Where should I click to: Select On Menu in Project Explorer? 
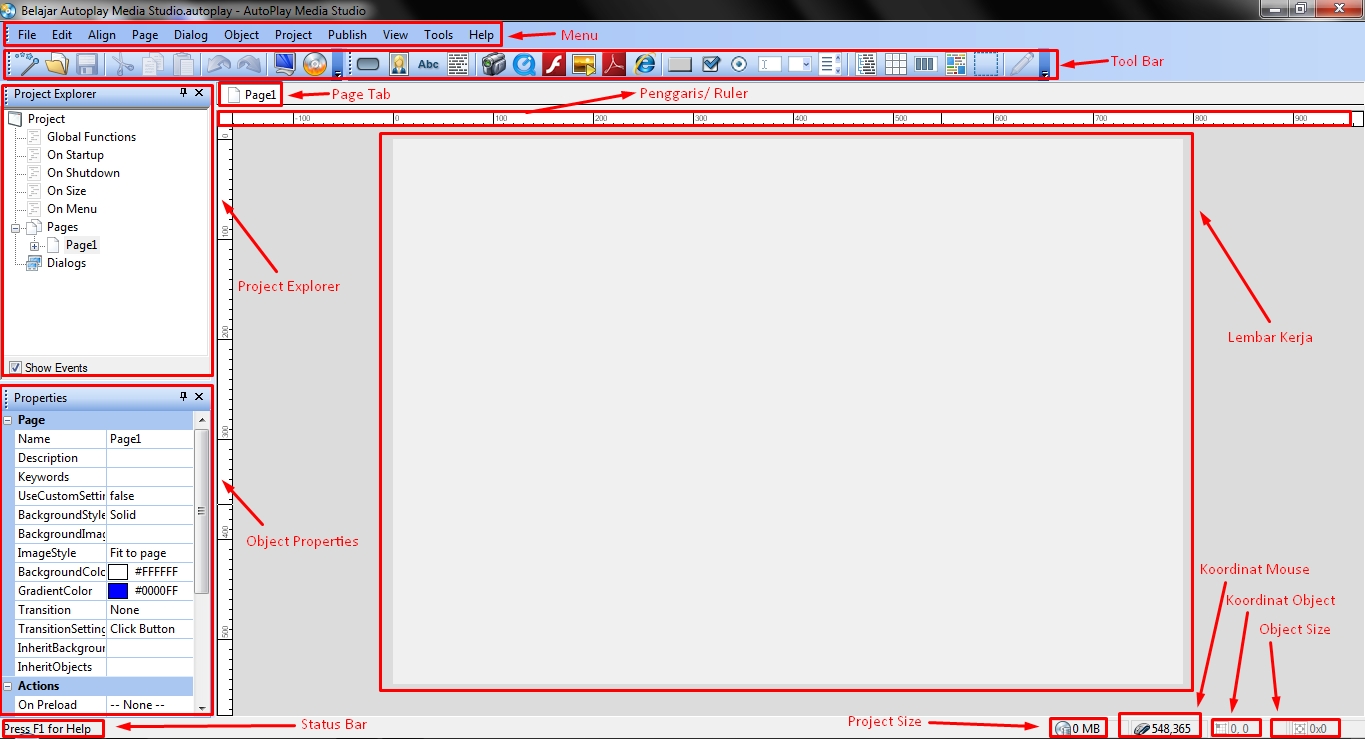72,209
